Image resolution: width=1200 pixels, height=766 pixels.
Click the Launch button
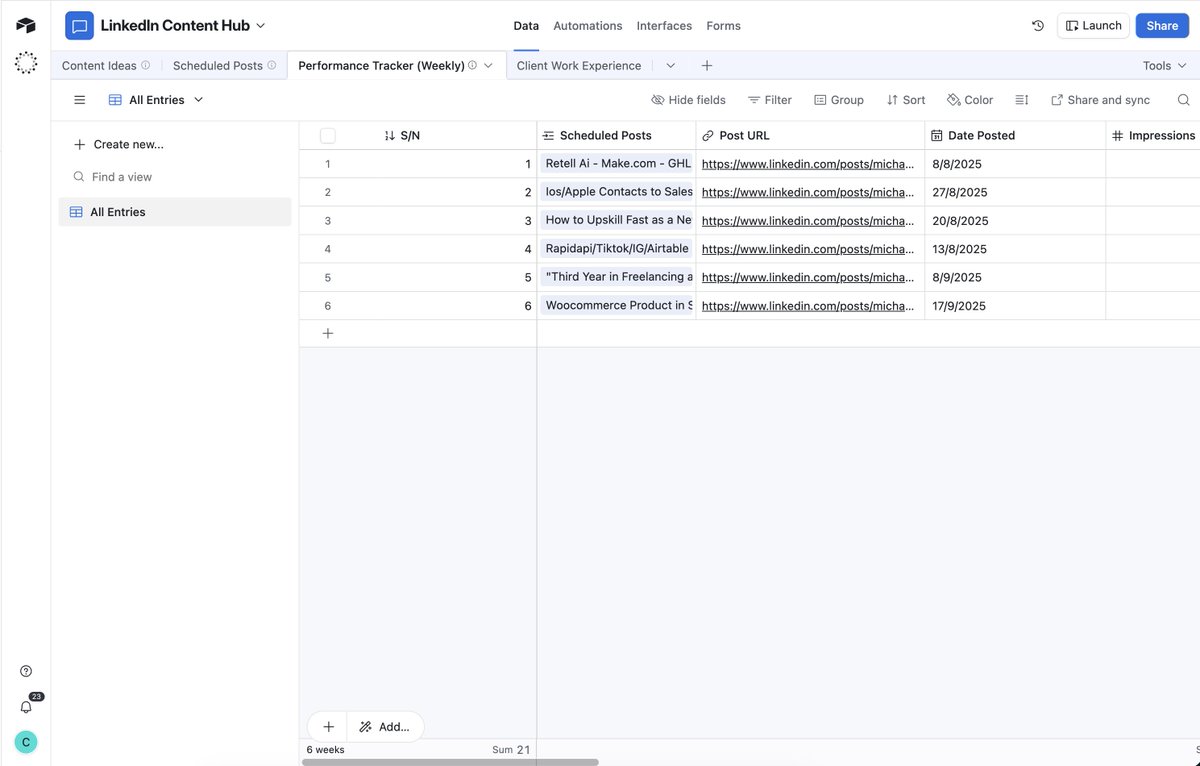1093,26
